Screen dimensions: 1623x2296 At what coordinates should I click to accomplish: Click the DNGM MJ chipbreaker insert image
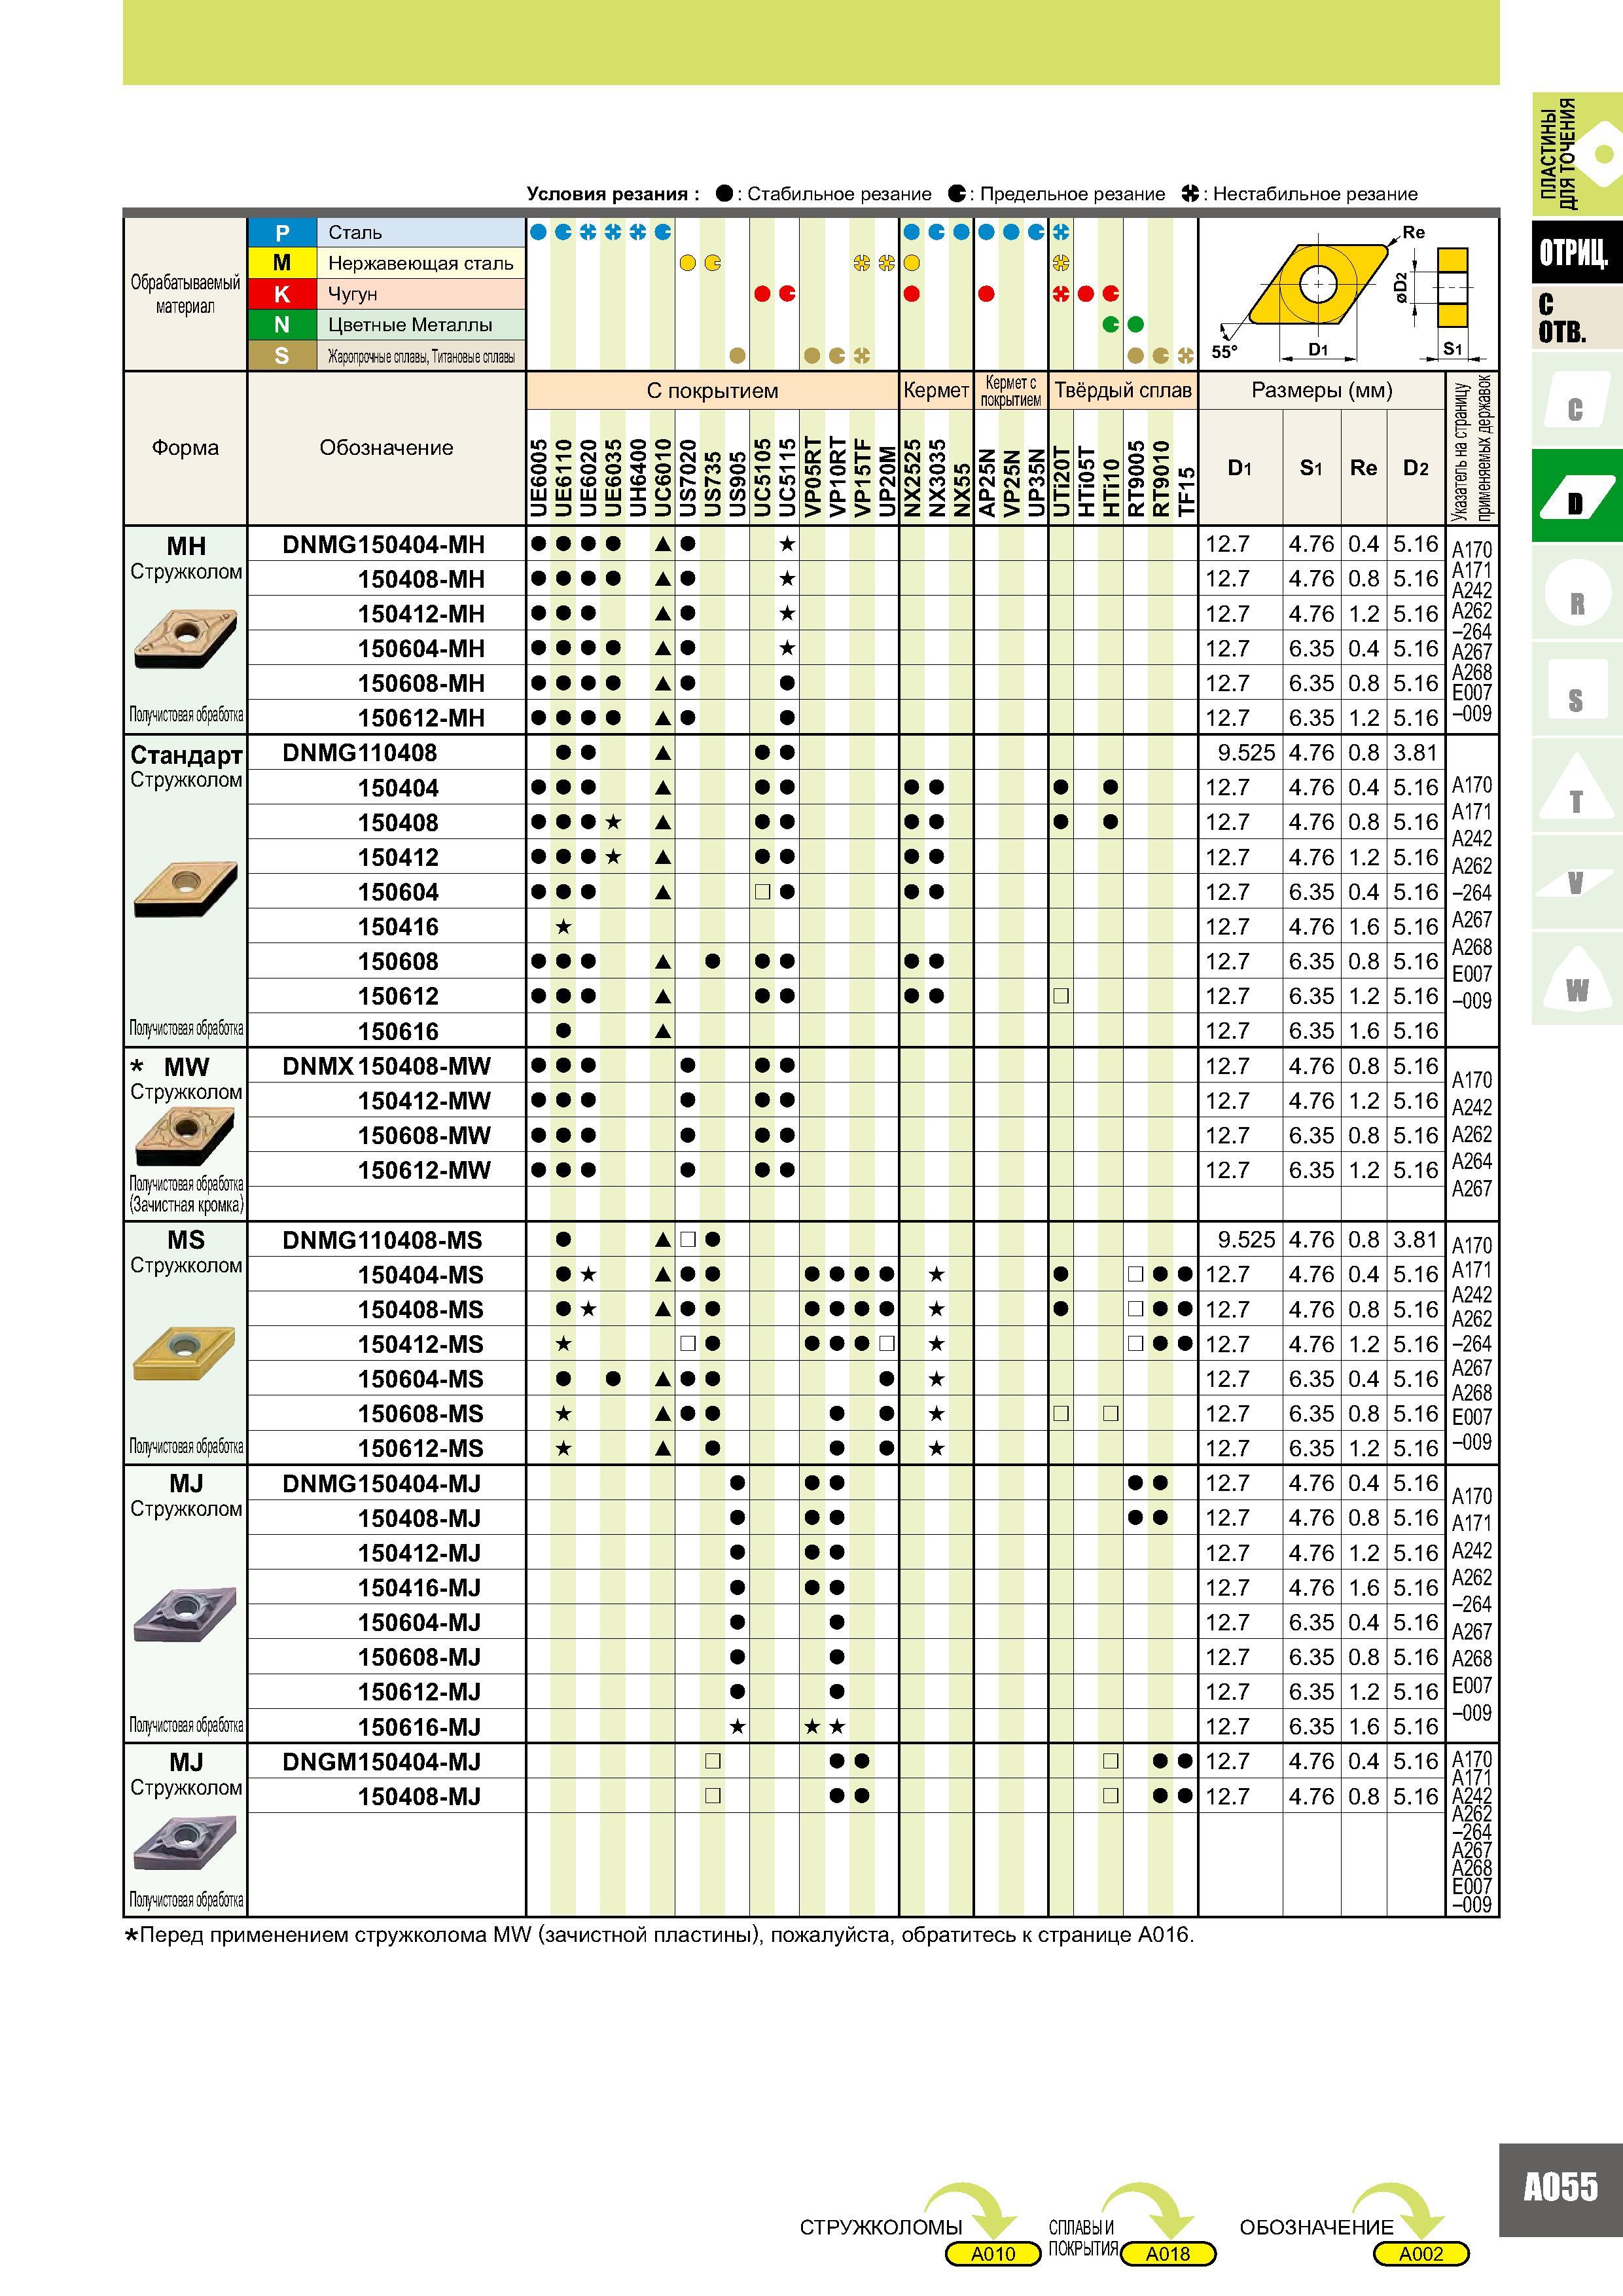[x=185, y=1842]
